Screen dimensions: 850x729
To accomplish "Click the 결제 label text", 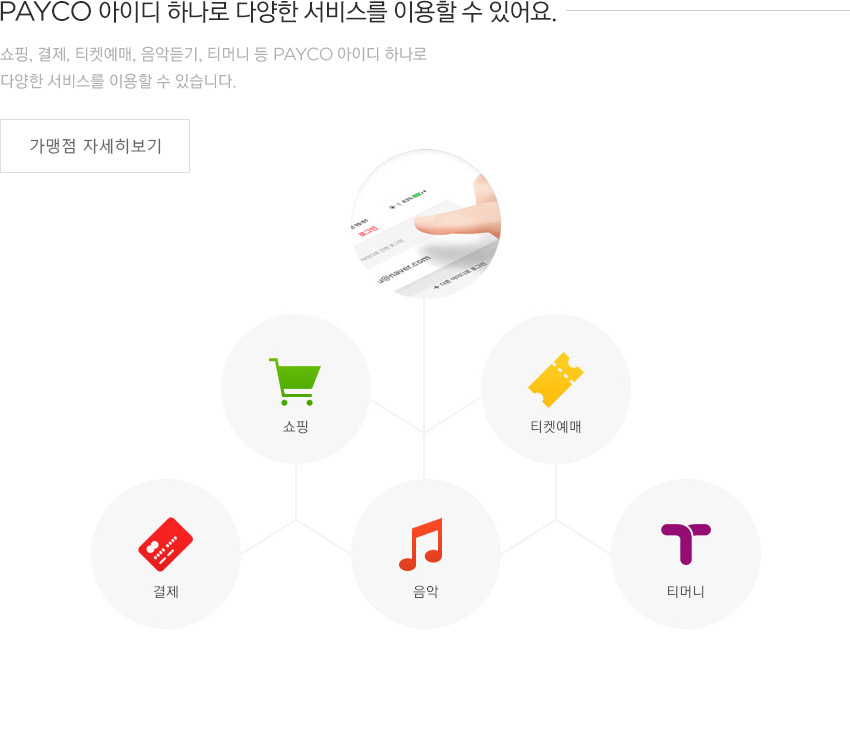I will (x=165, y=591).
